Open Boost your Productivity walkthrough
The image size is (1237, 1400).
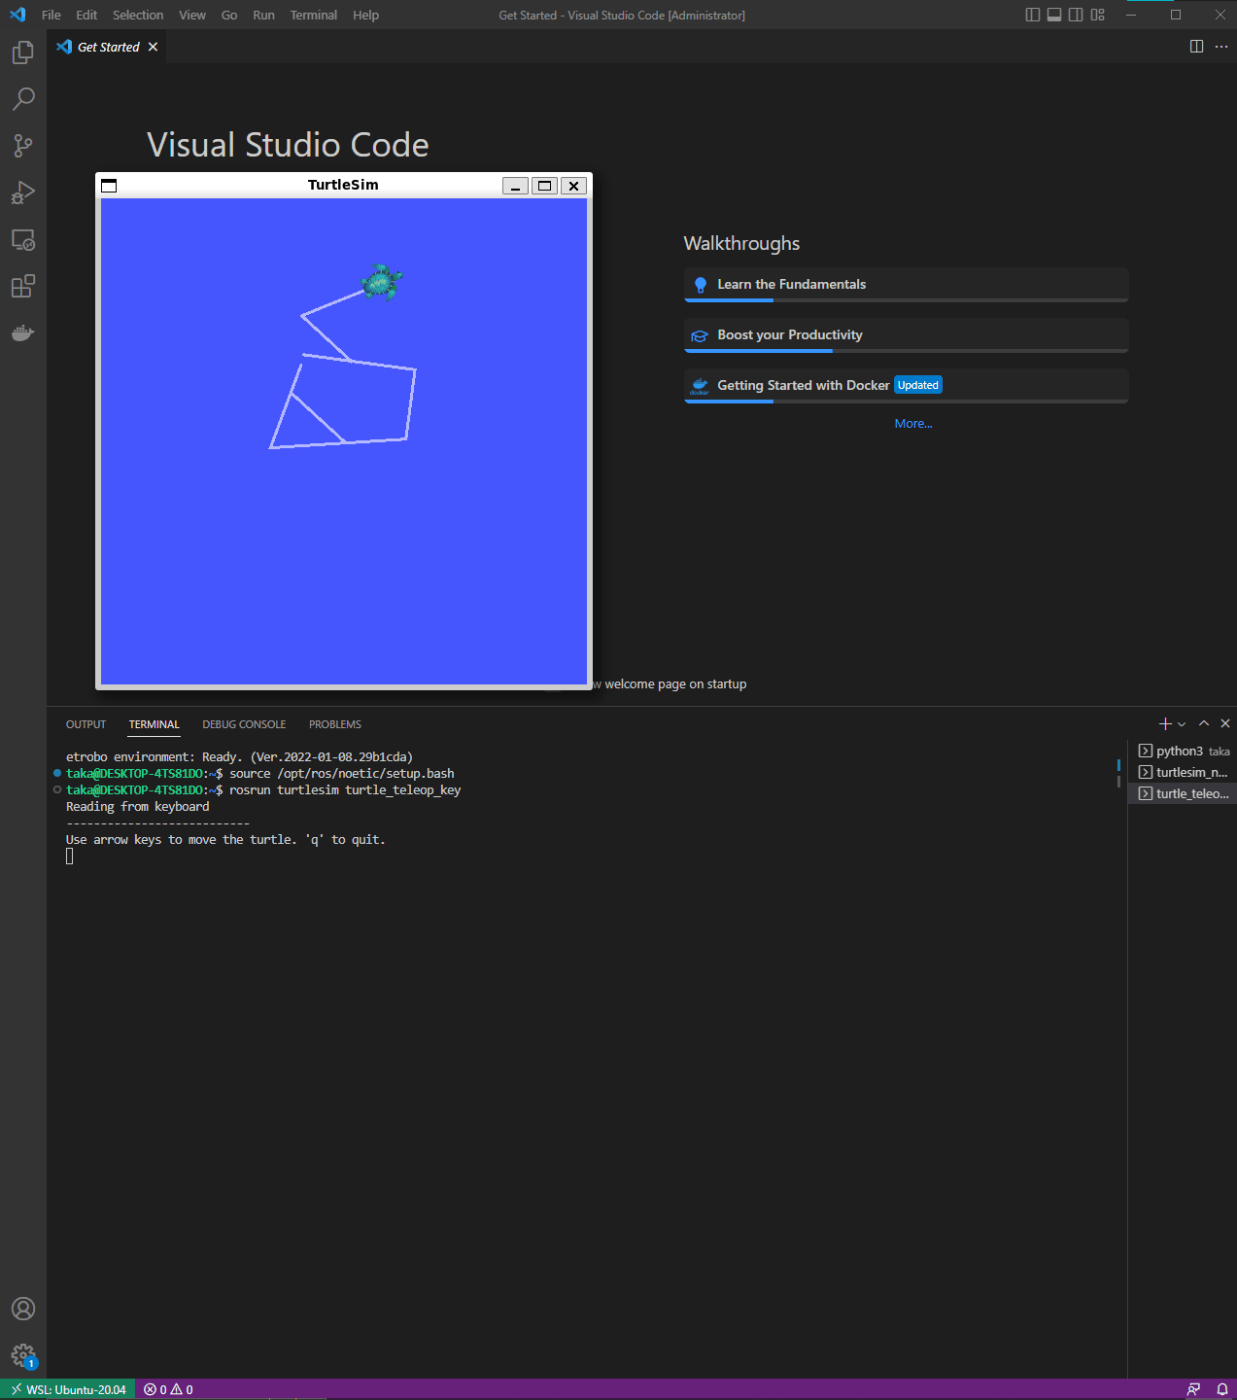point(906,335)
